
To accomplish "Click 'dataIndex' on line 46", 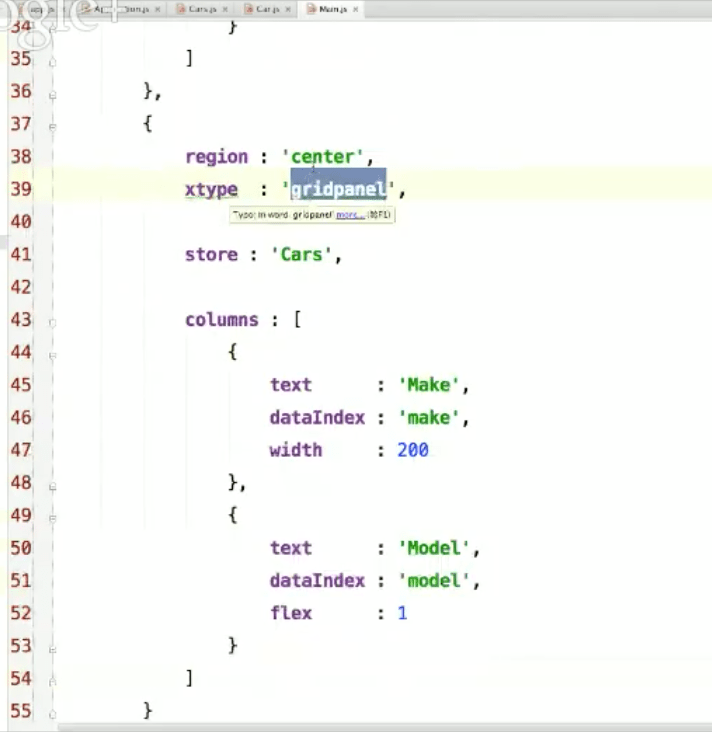I will [317, 417].
